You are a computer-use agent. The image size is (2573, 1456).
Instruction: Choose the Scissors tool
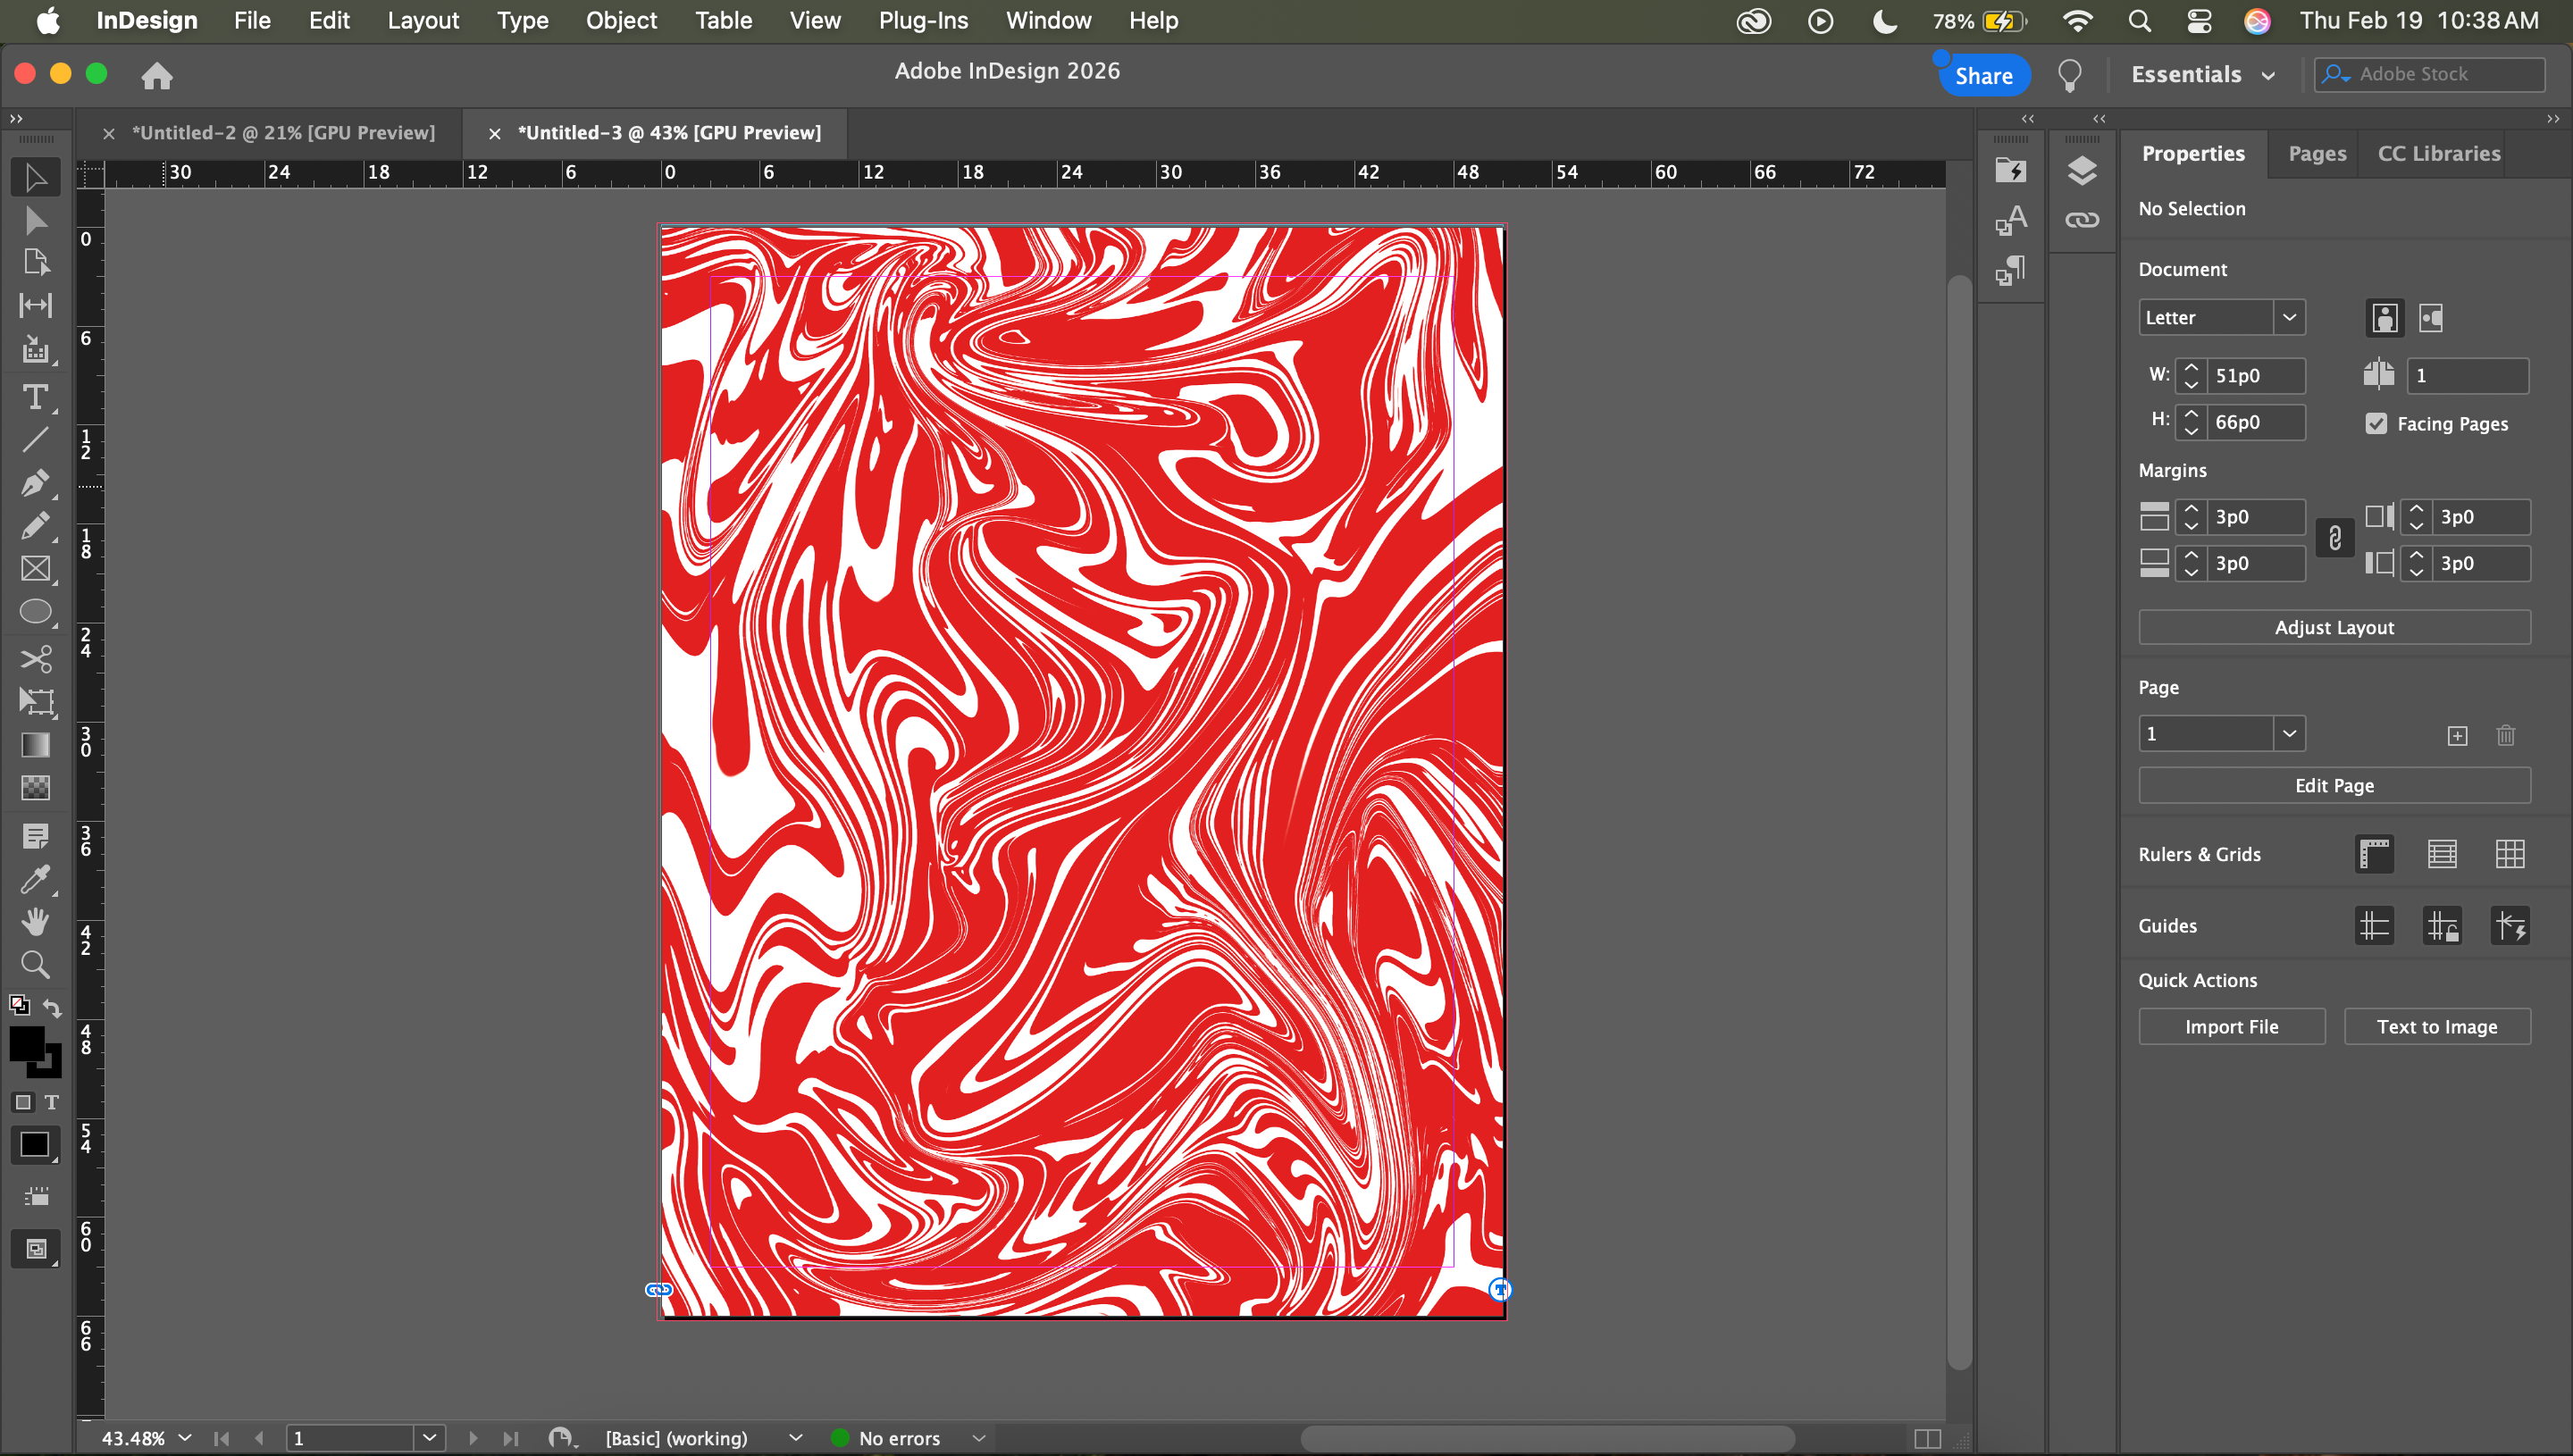coord(35,658)
